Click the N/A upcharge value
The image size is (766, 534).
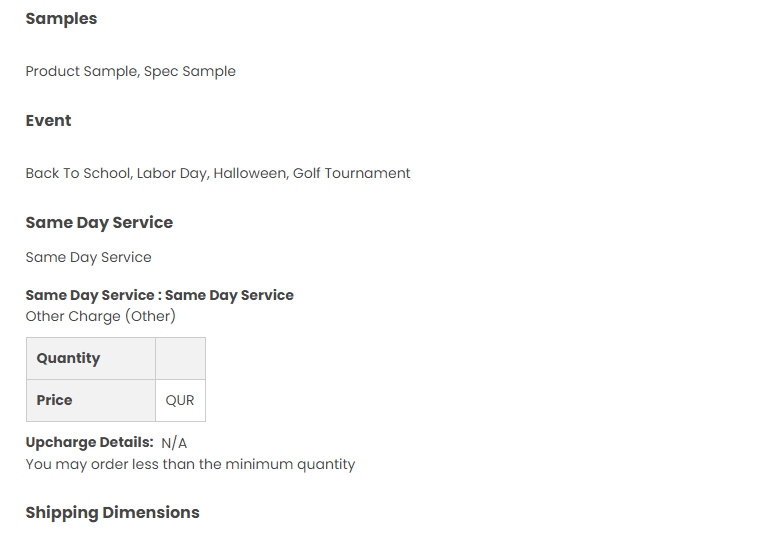174,443
